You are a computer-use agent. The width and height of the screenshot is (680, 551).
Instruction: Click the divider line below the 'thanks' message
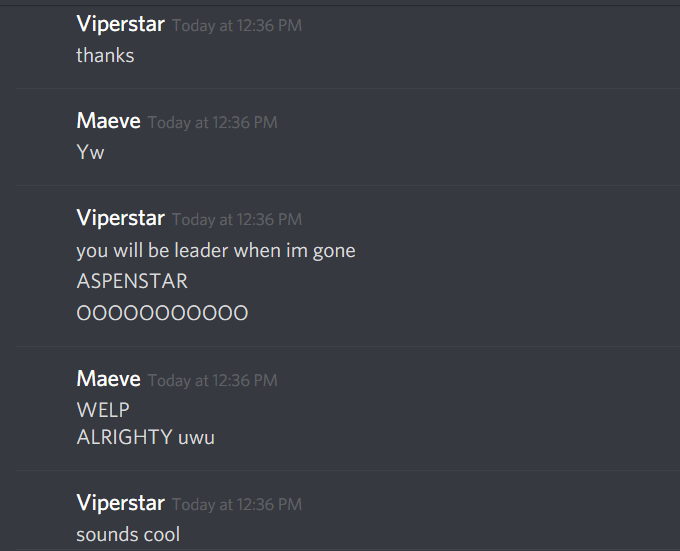pyautogui.click(x=348, y=88)
